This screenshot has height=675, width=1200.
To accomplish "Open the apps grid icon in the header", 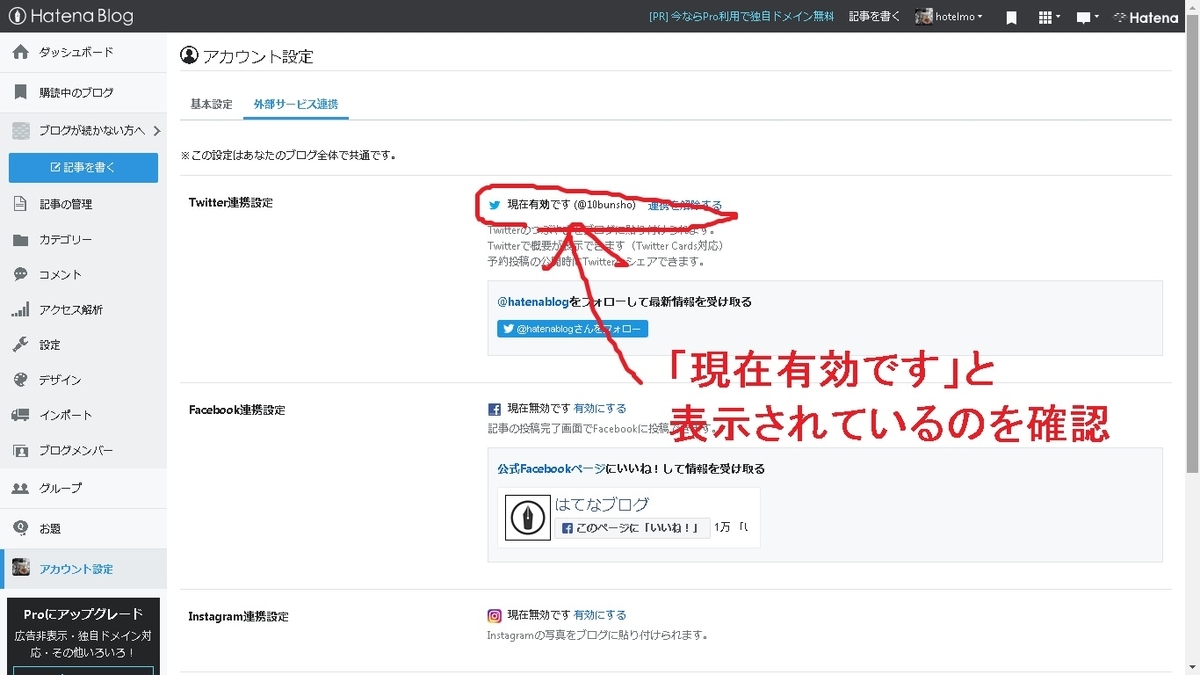I will [x=1044, y=17].
